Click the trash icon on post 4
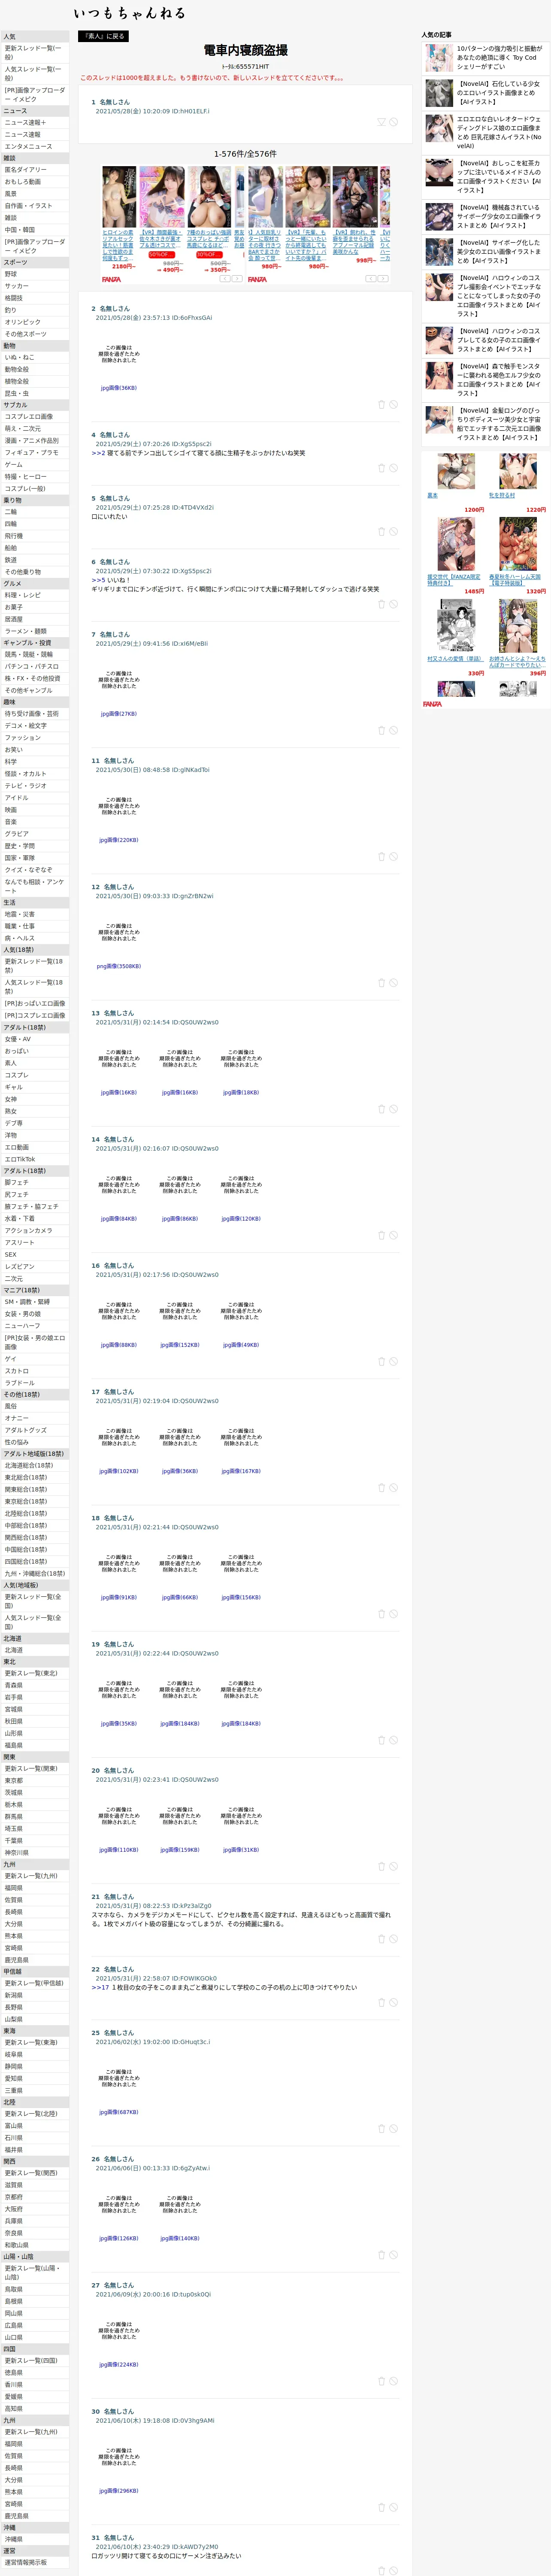This screenshot has height=2576, width=551. coord(381,468)
